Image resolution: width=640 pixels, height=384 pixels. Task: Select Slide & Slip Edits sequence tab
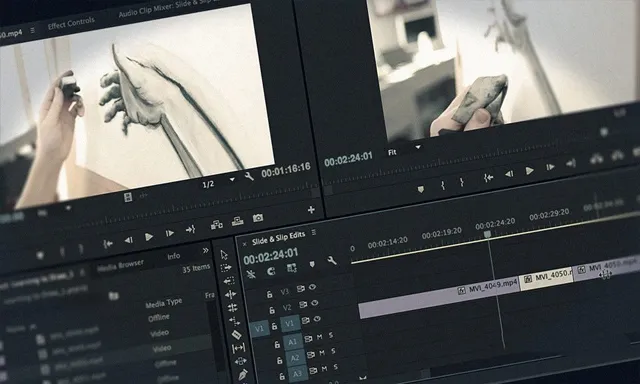click(x=278, y=238)
